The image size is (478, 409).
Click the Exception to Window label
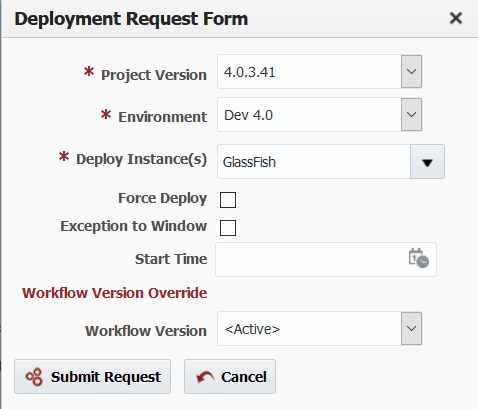click(134, 226)
